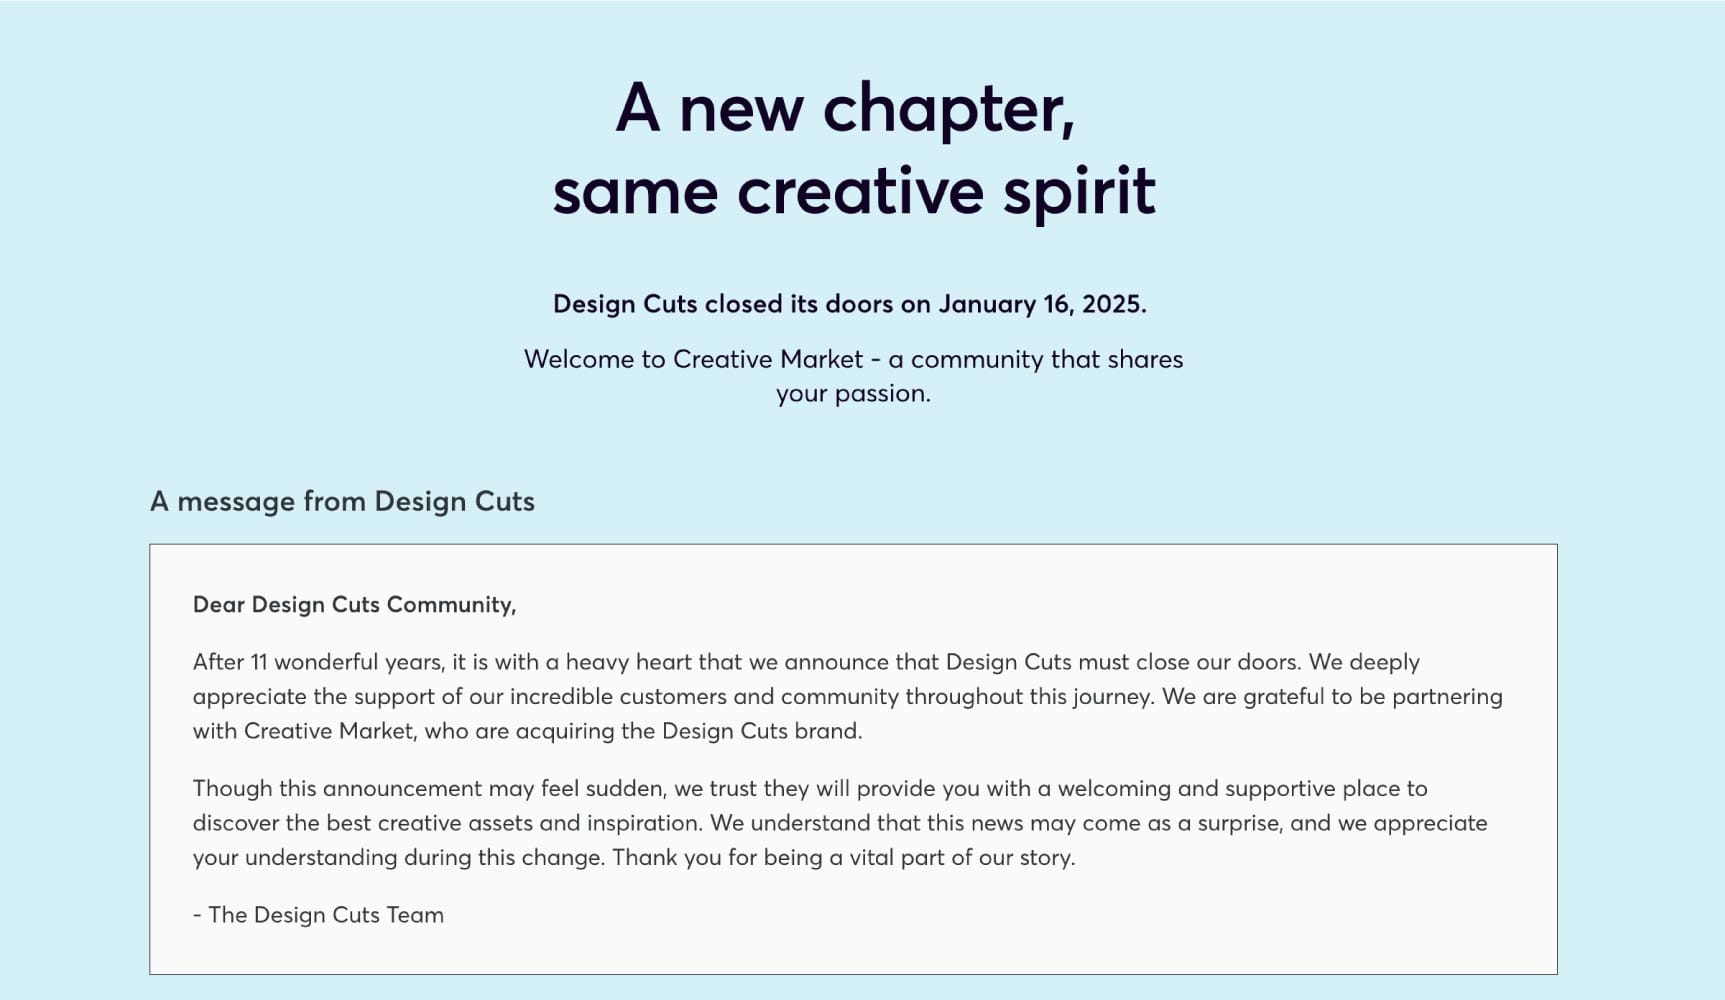This screenshot has width=1725, height=1000.
Task: Click "welcoming and supportive place" phrase
Action: click(x=1213, y=788)
